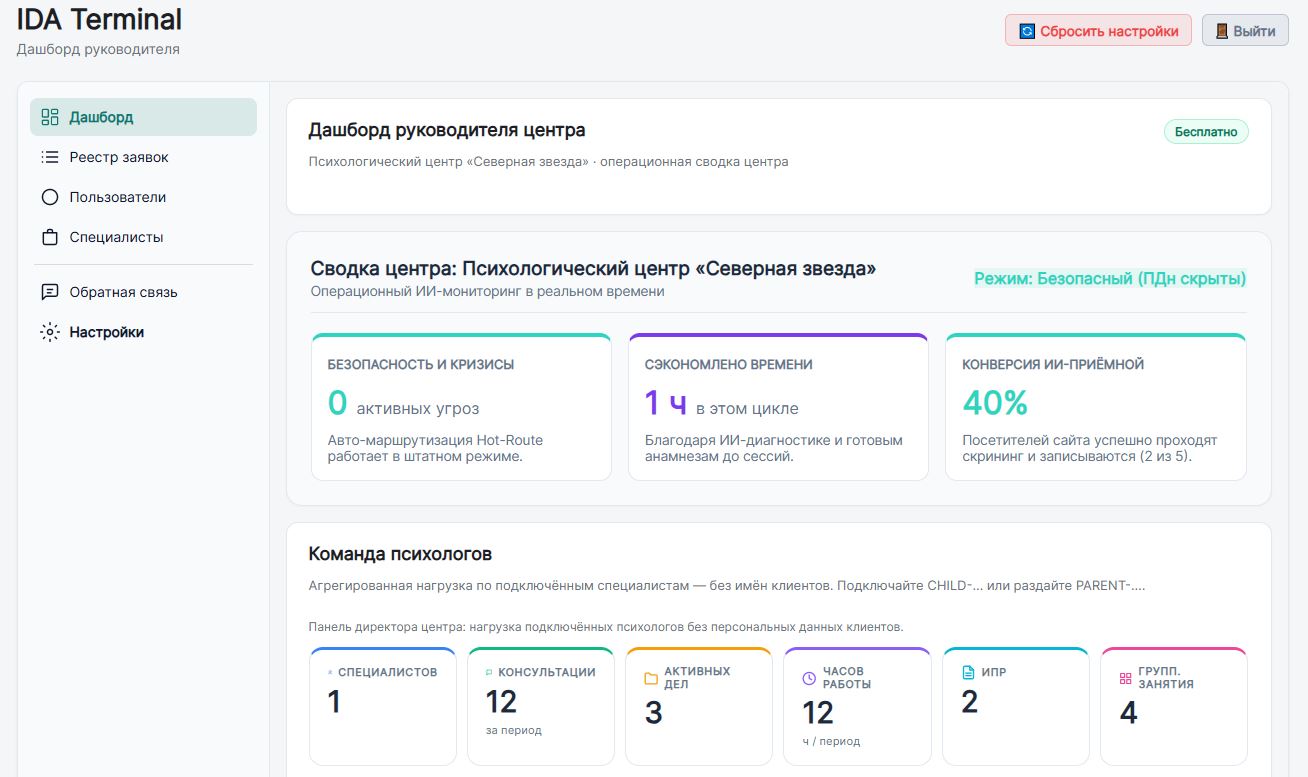Click the Настройки sun-gear icon
Viewport: 1308px width, 777px height.
(50, 332)
